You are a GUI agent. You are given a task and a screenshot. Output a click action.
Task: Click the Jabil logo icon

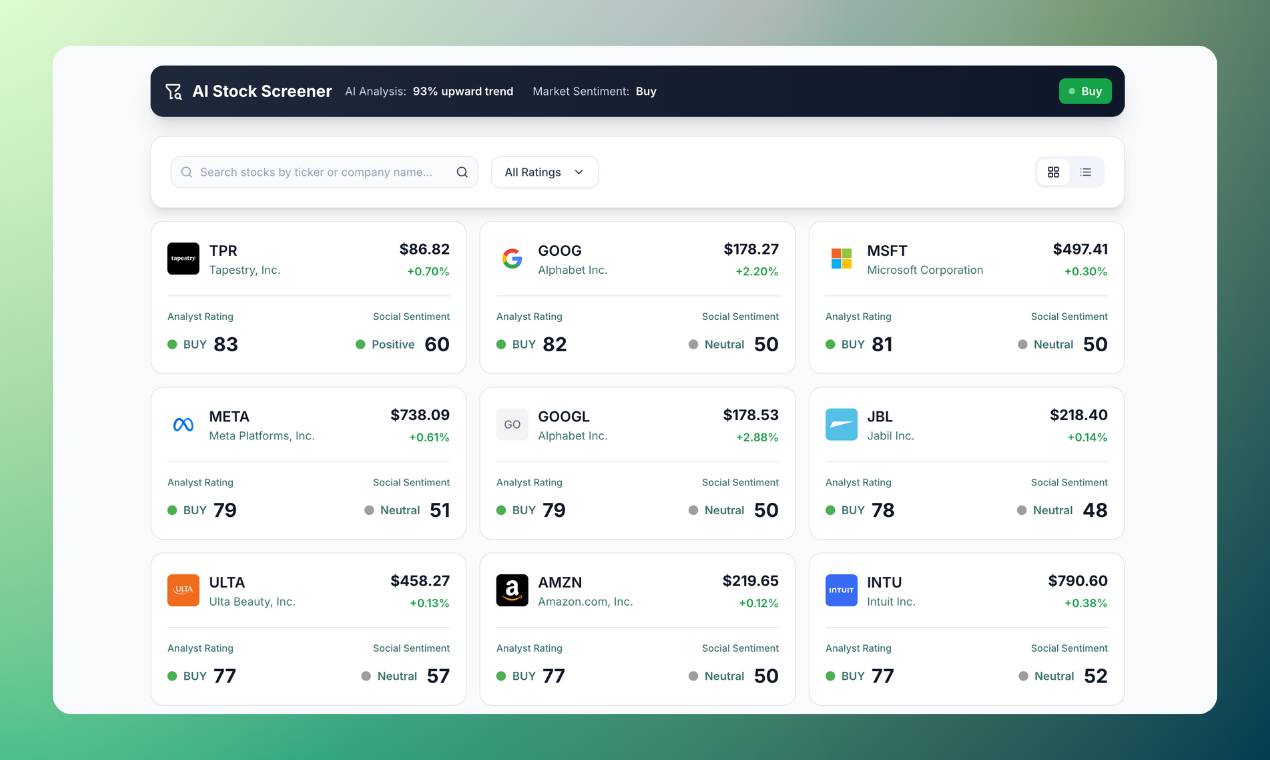pyautogui.click(x=841, y=424)
